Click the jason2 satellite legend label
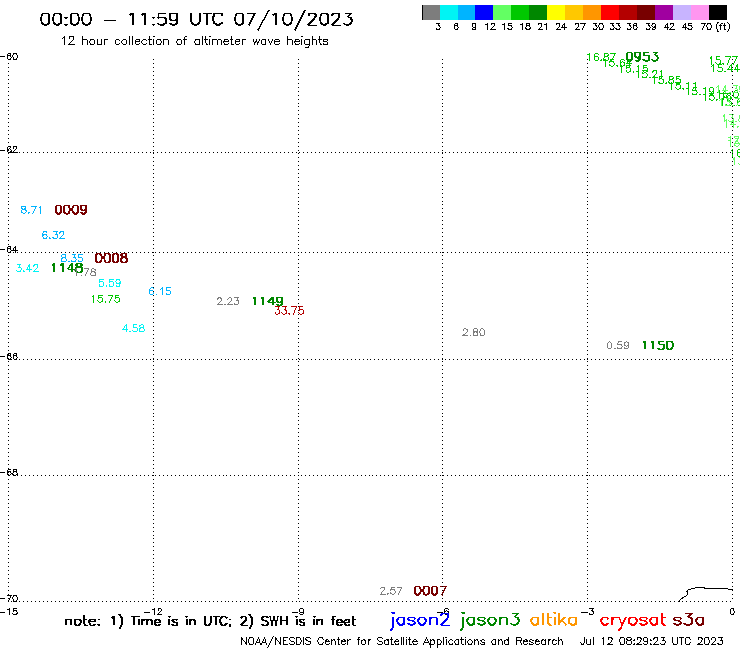 420,621
